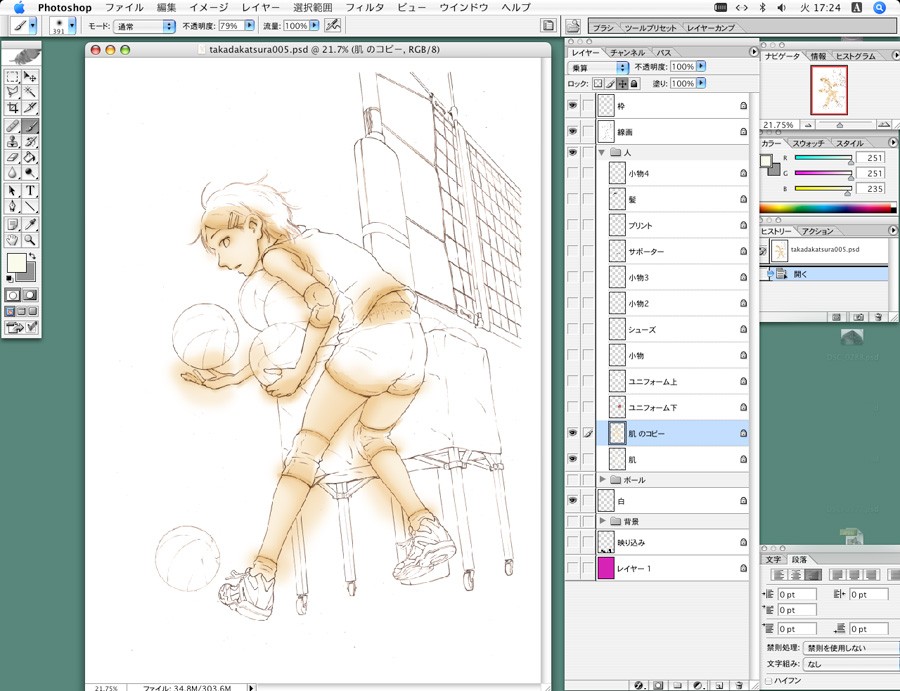Viewport: 900px width, 691px height.
Task: Select the Magic Wand tool
Action: coord(30,92)
